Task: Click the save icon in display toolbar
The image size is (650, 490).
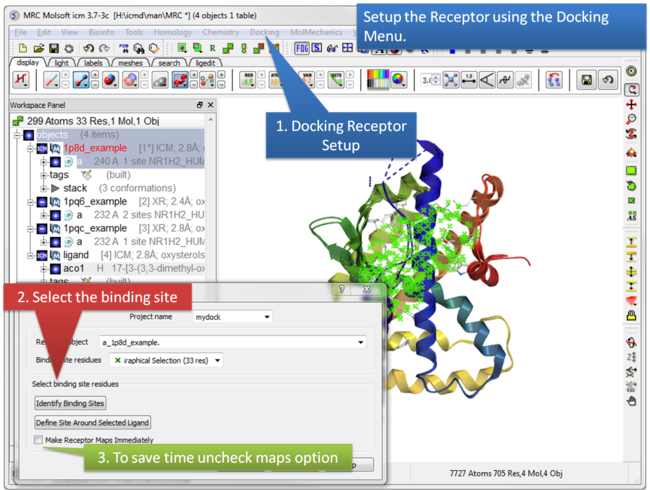Action: point(585,80)
